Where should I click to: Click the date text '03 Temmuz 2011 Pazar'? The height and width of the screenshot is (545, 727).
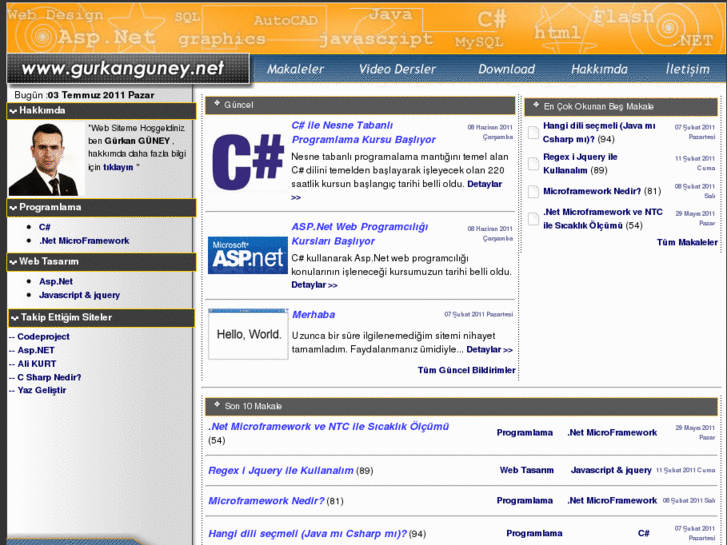(x=101, y=96)
